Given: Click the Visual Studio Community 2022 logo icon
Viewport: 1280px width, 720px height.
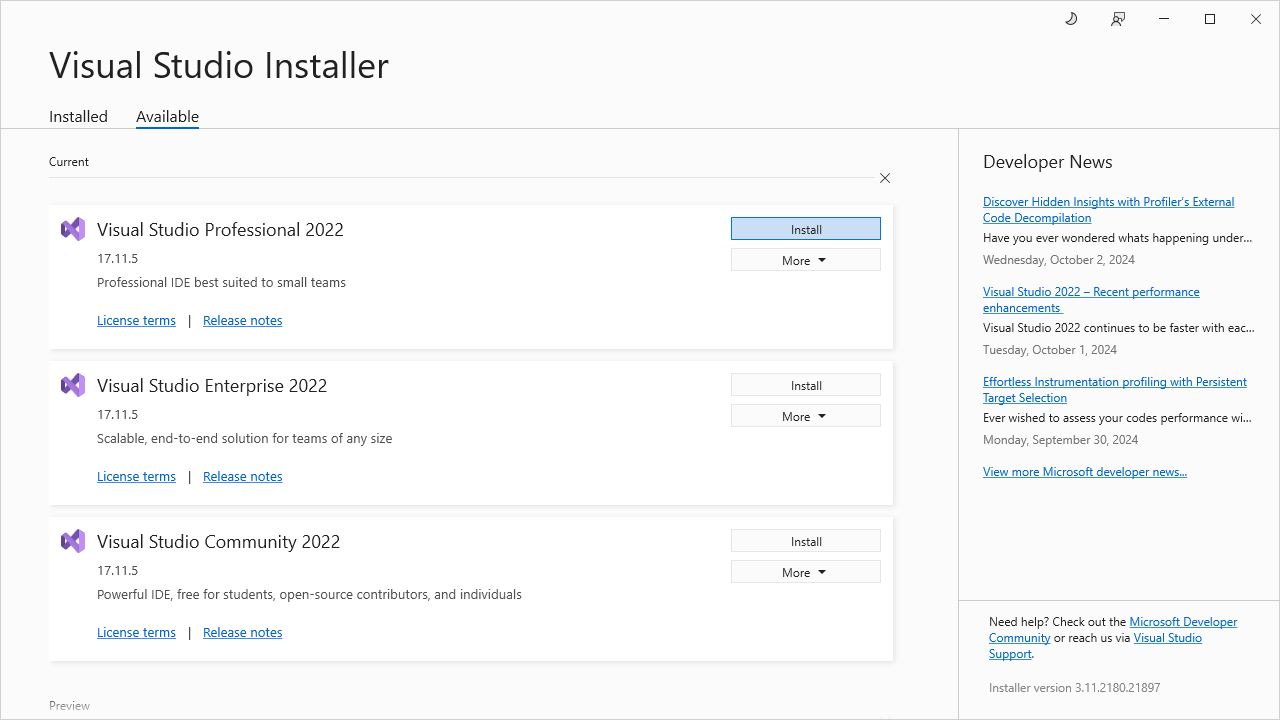Looking at the screenshot, I should pos(73,541).
